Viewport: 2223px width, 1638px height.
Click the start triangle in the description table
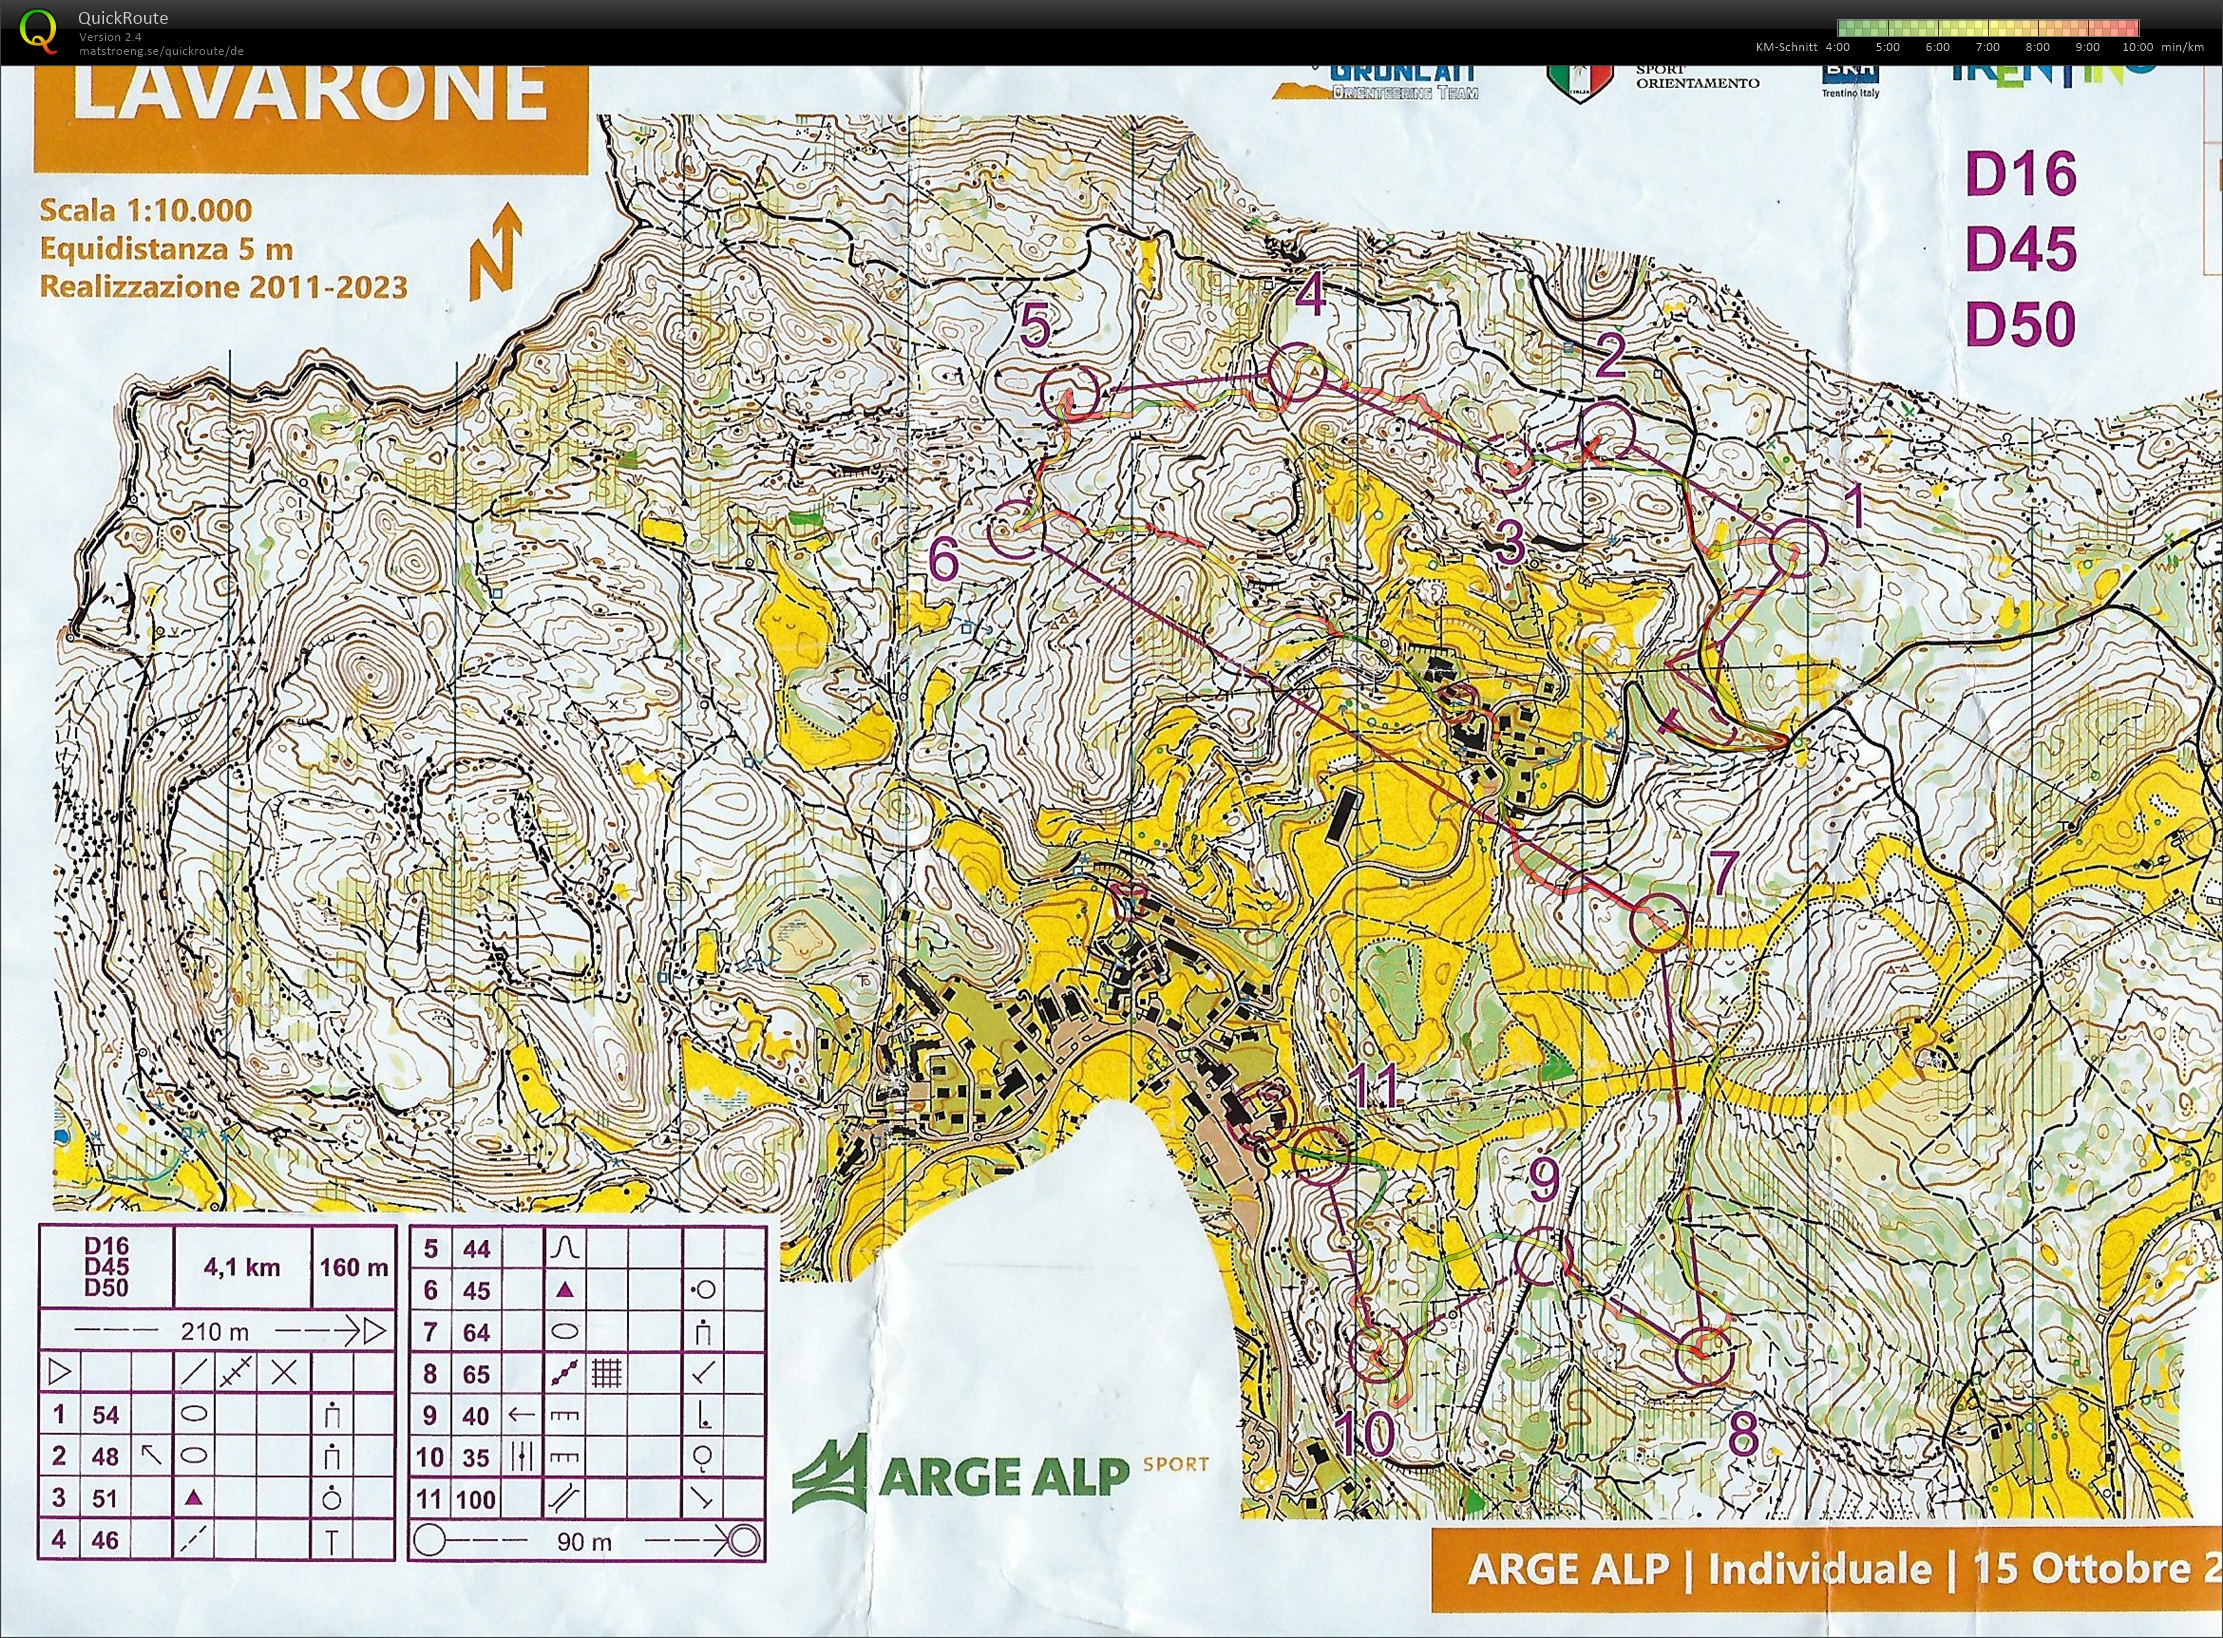60,1373
